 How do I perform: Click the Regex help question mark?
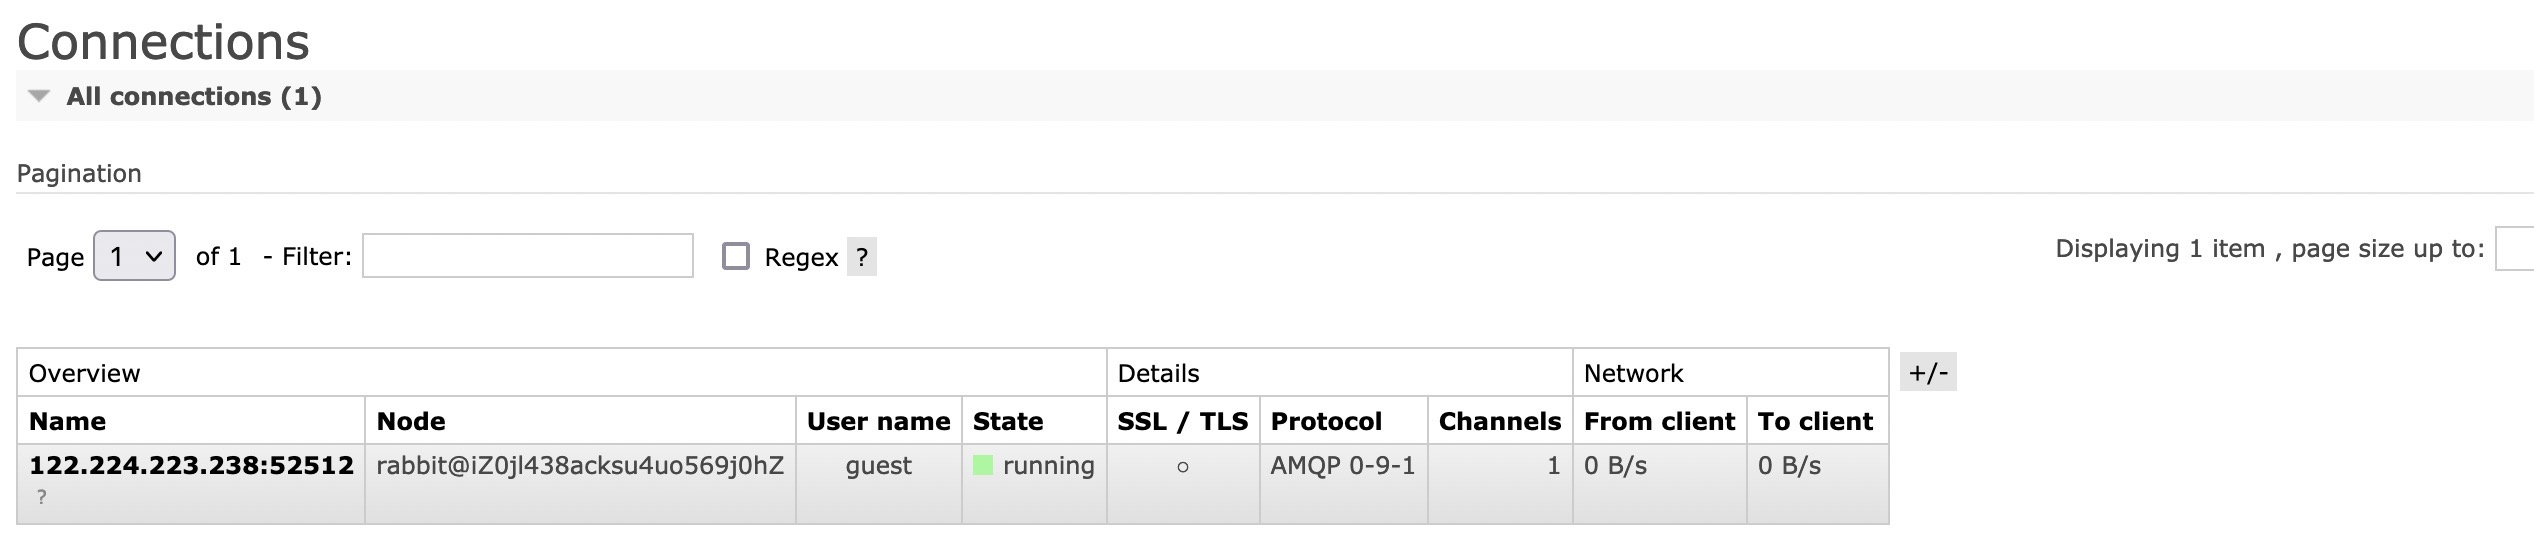tap(861, 257)
